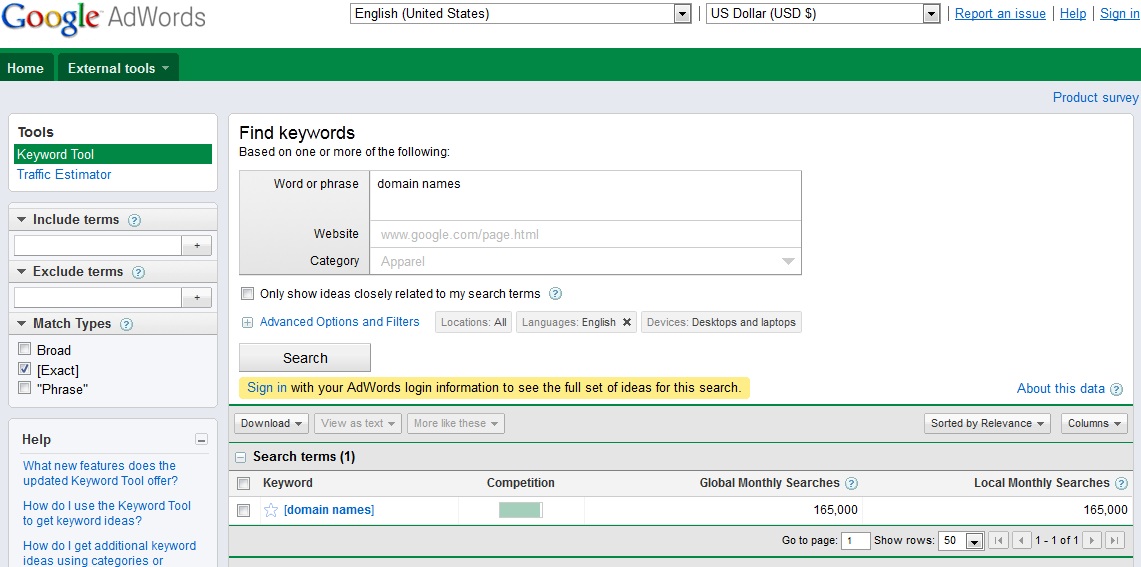
Task: Click Devices: Desktops and laptops chip
Action: coord(721,322)
